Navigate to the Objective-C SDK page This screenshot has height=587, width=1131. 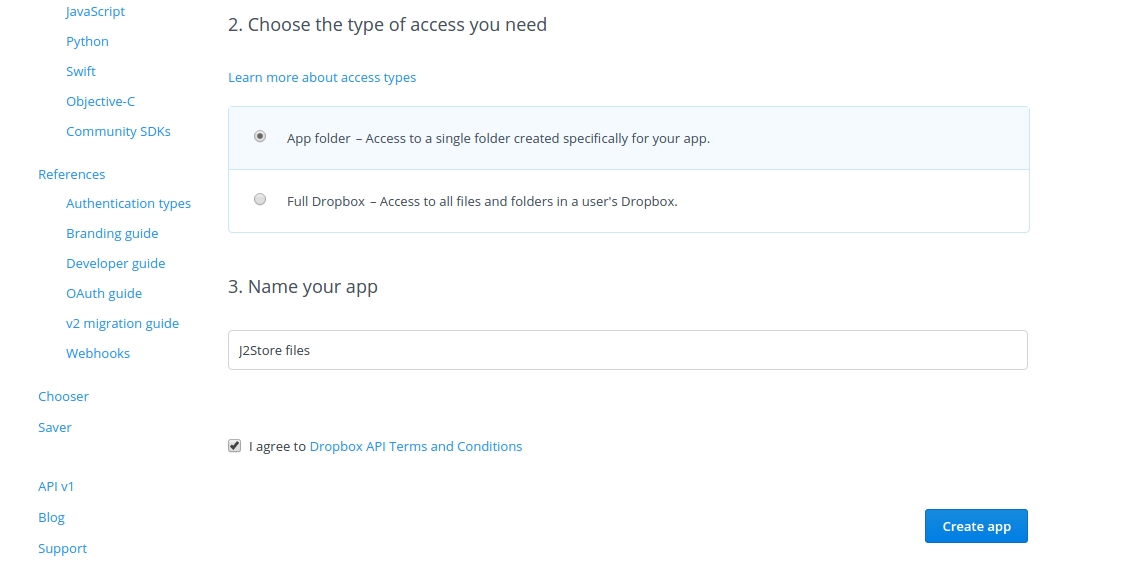click(100, 101)
